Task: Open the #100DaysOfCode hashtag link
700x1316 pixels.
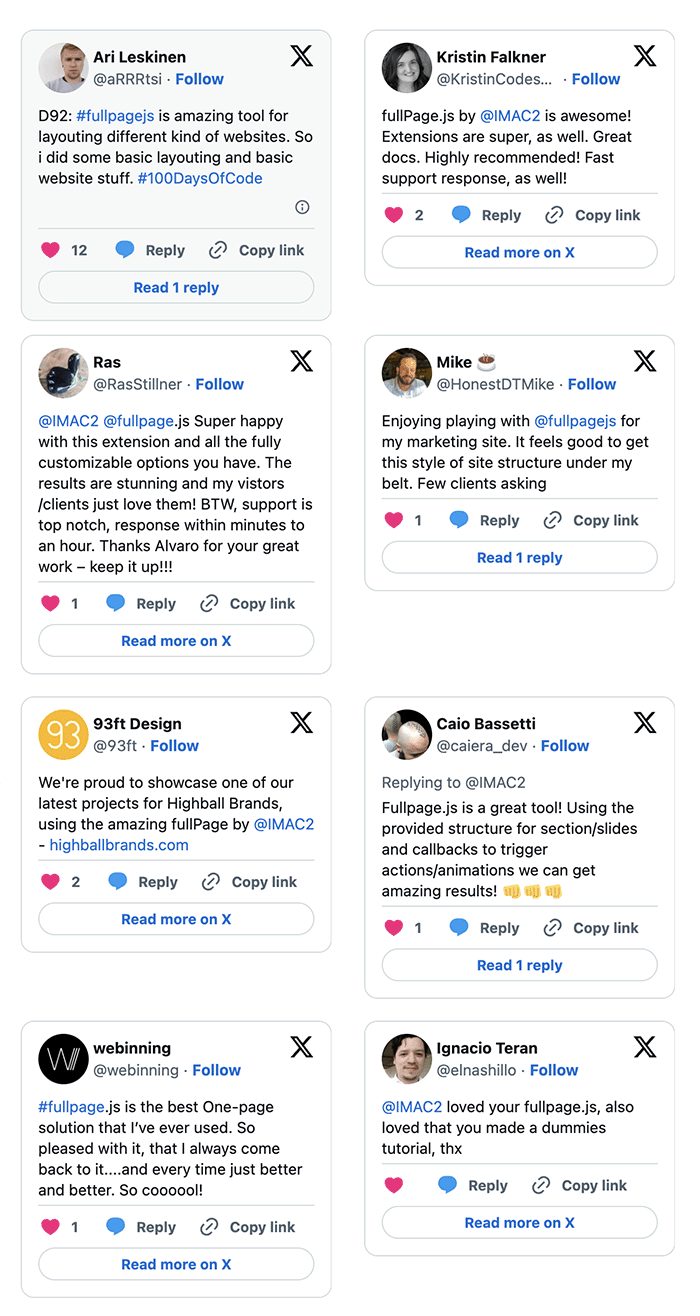Action: click(200, 178)
